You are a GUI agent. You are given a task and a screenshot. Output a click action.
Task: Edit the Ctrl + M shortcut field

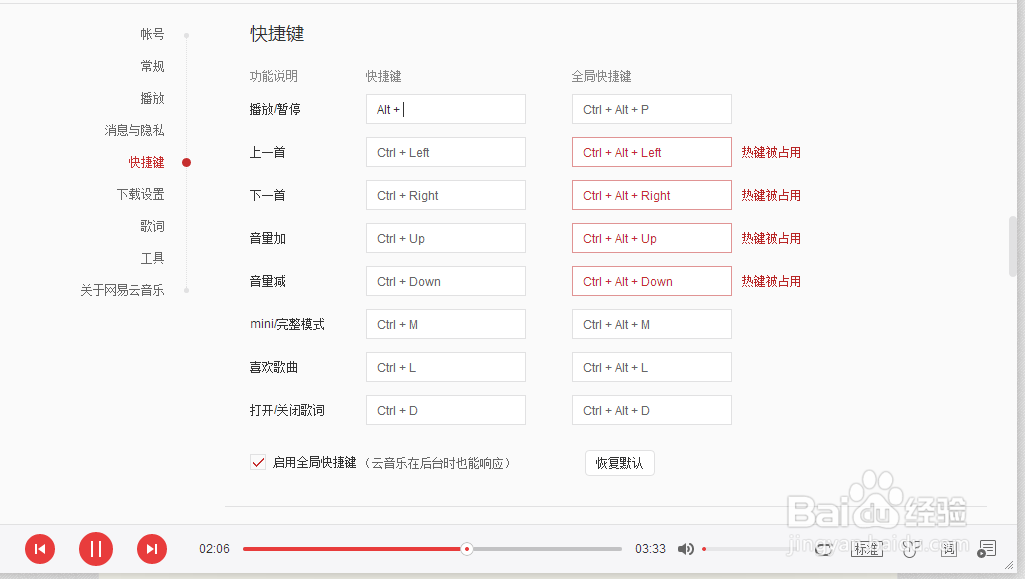pyautogui.click(x=446, y=324)
